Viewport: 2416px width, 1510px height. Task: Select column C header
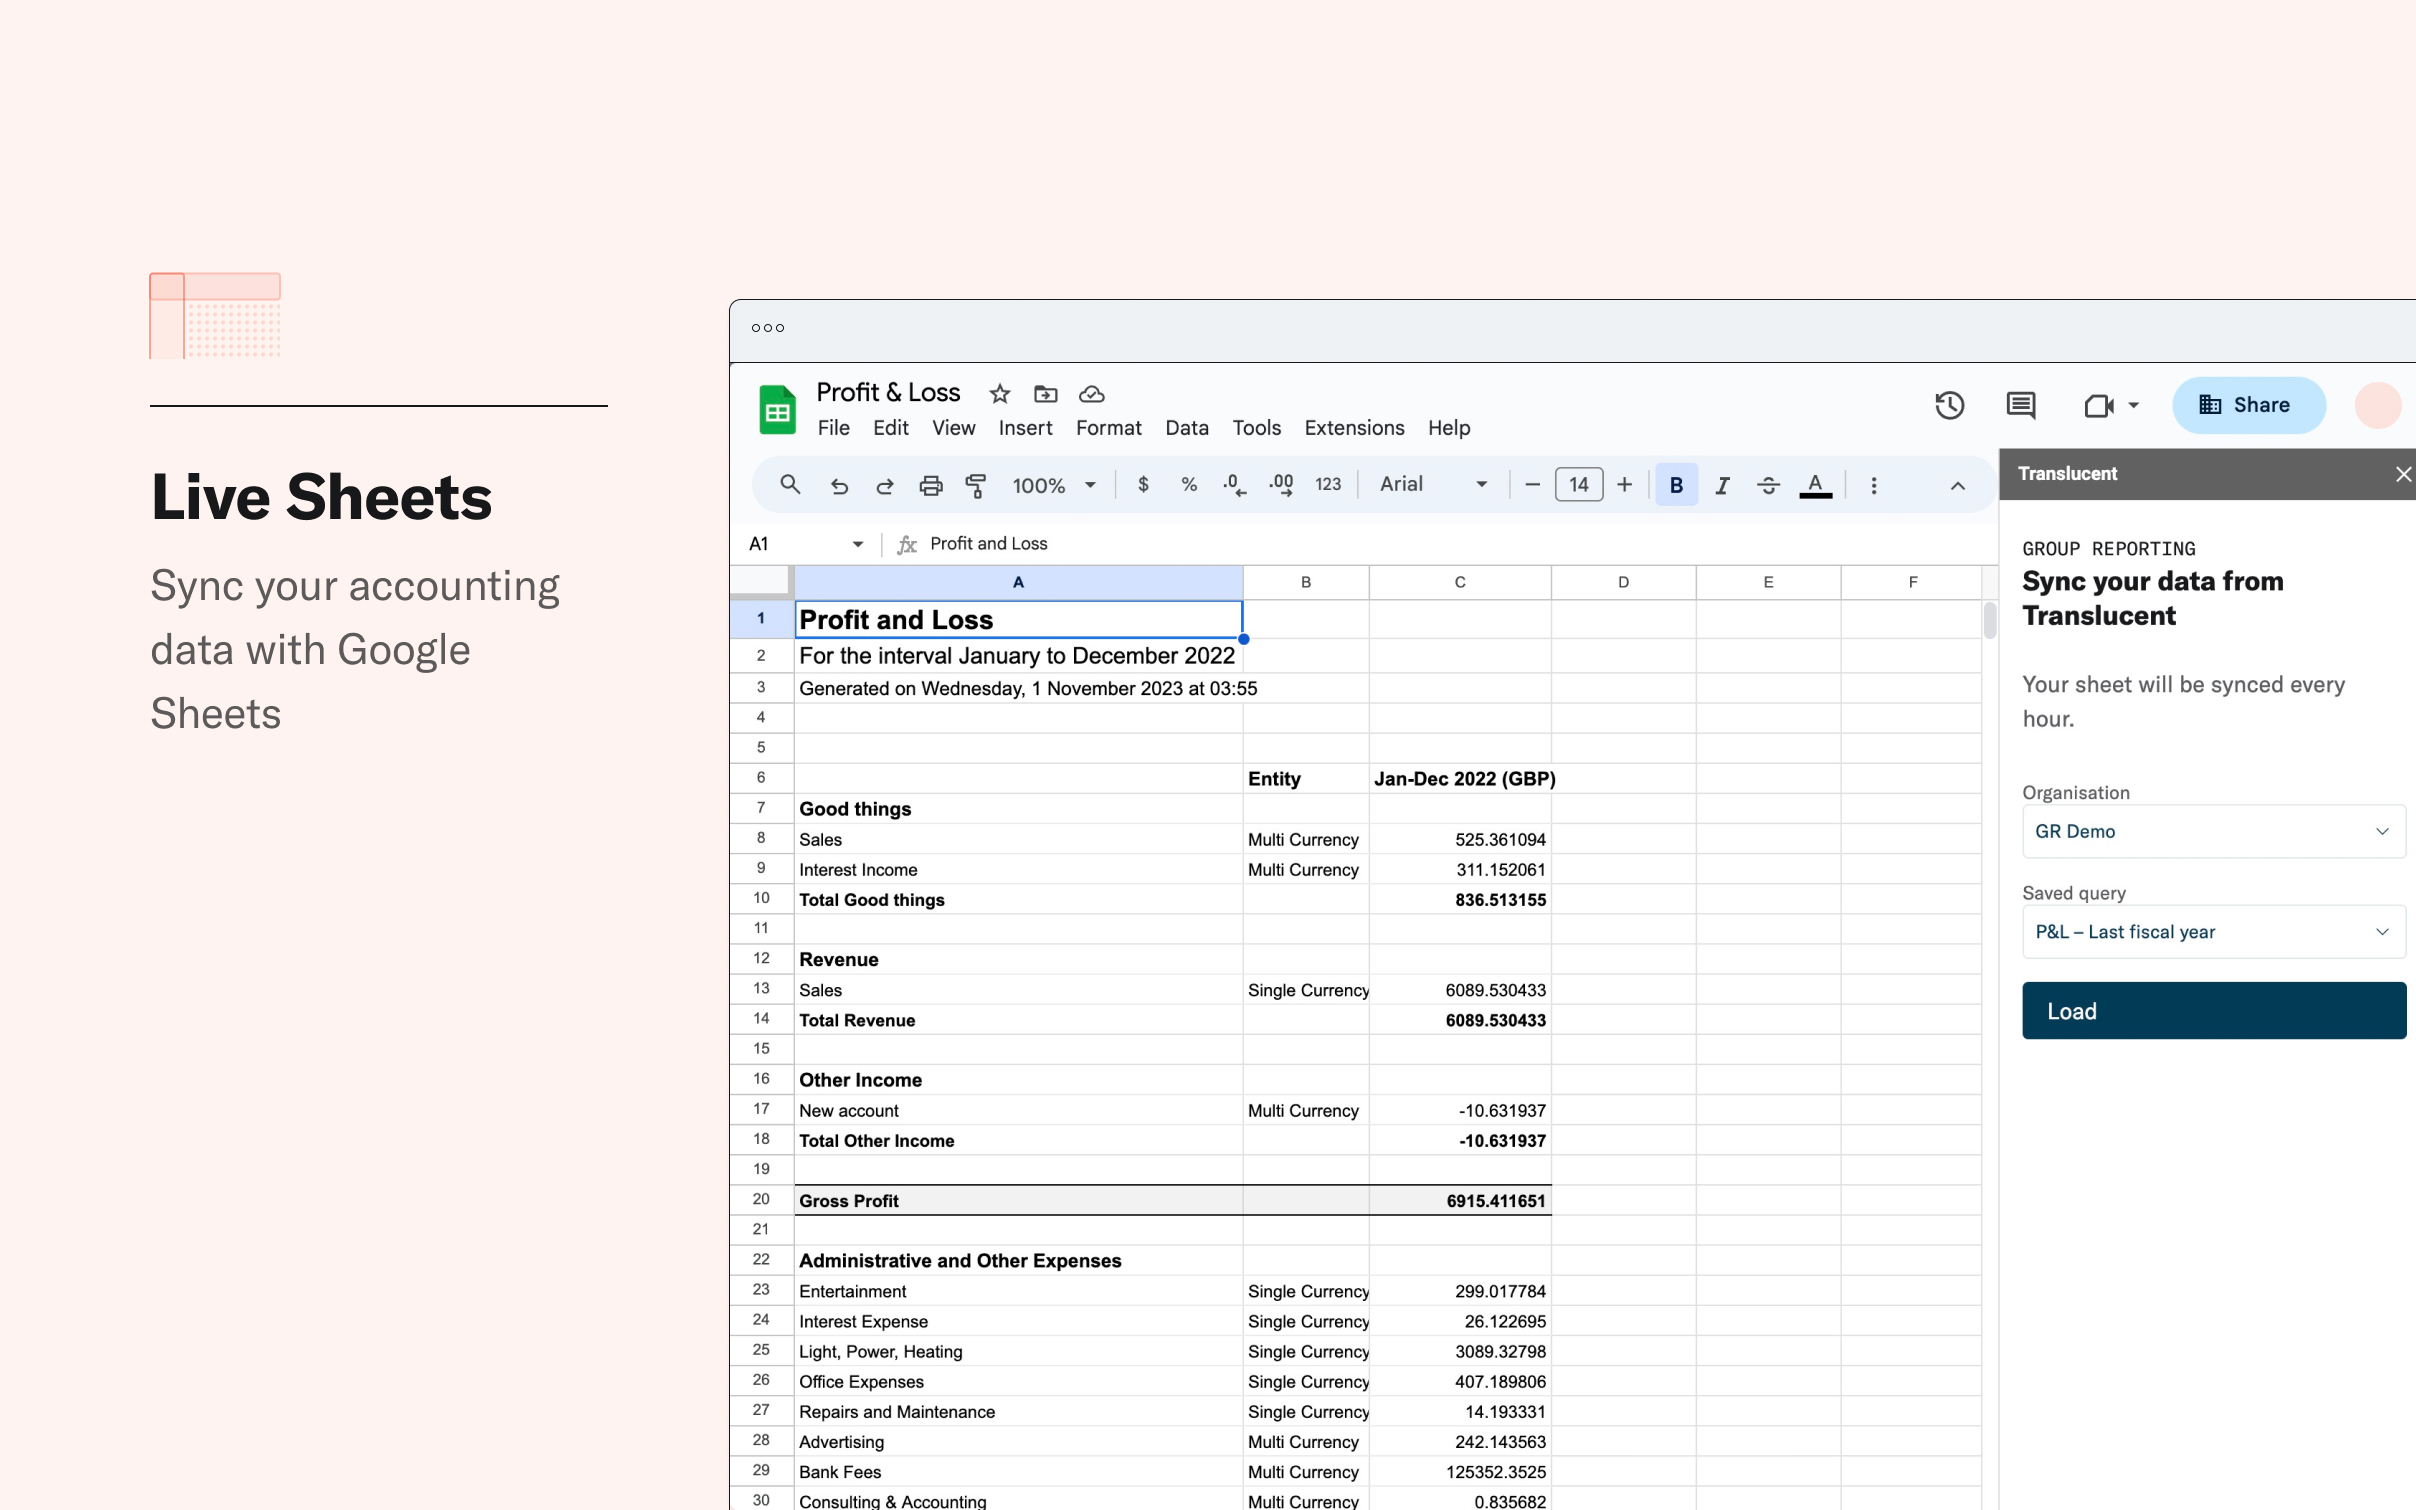(x=1460, y=582)
